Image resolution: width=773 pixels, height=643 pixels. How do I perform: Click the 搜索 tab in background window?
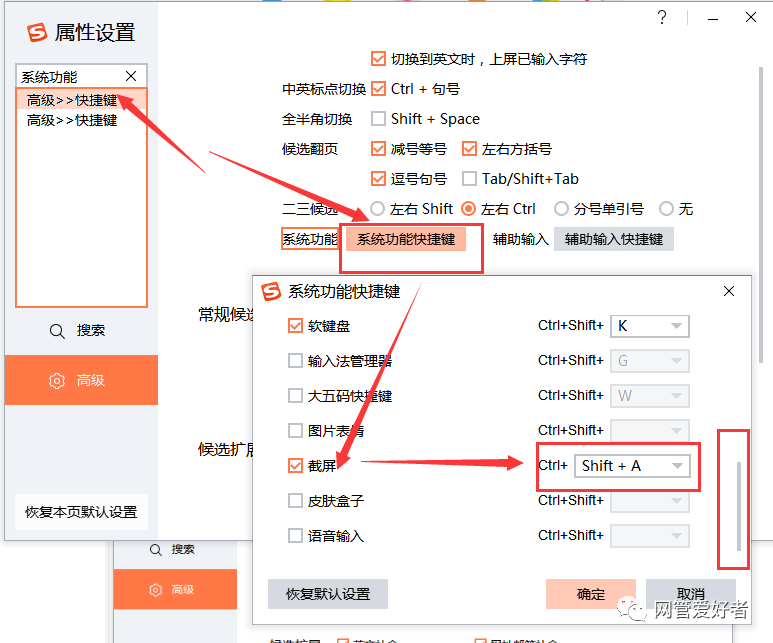pyautogui.click(x=175, y=549)
